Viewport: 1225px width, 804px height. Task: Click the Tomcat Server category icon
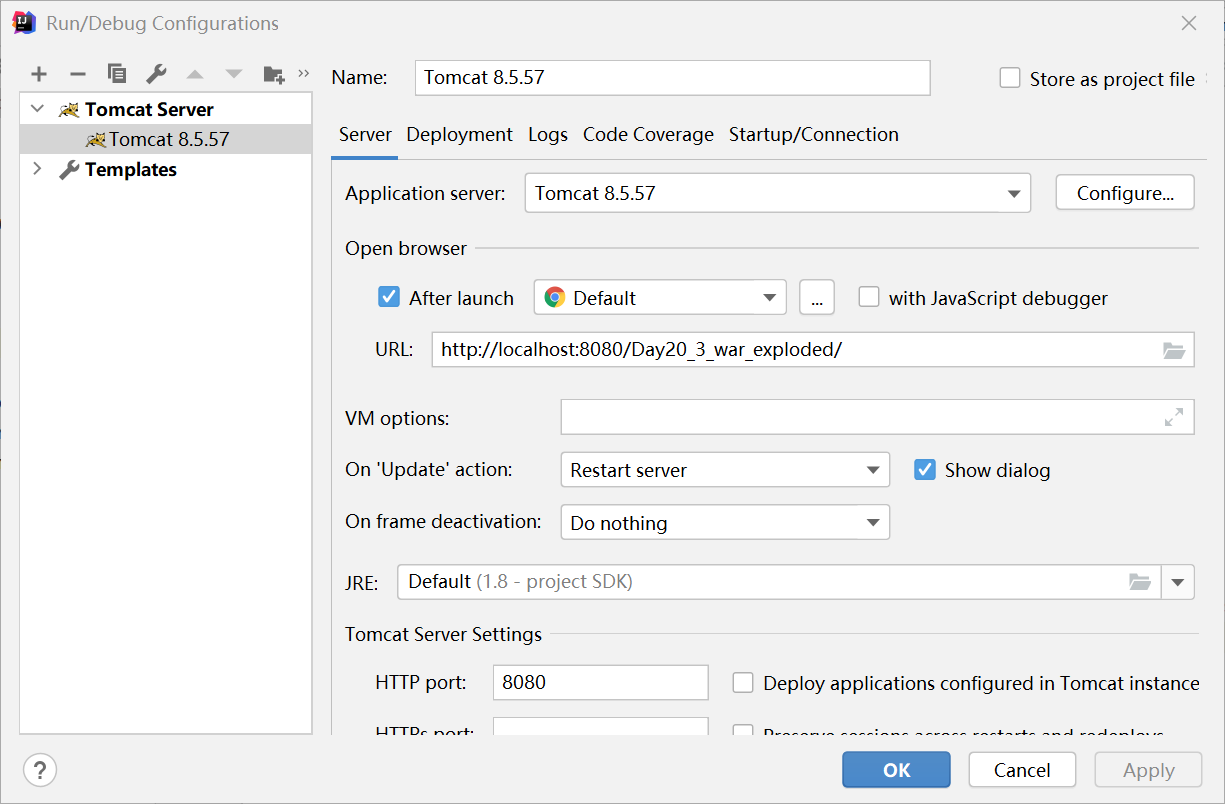69,110
